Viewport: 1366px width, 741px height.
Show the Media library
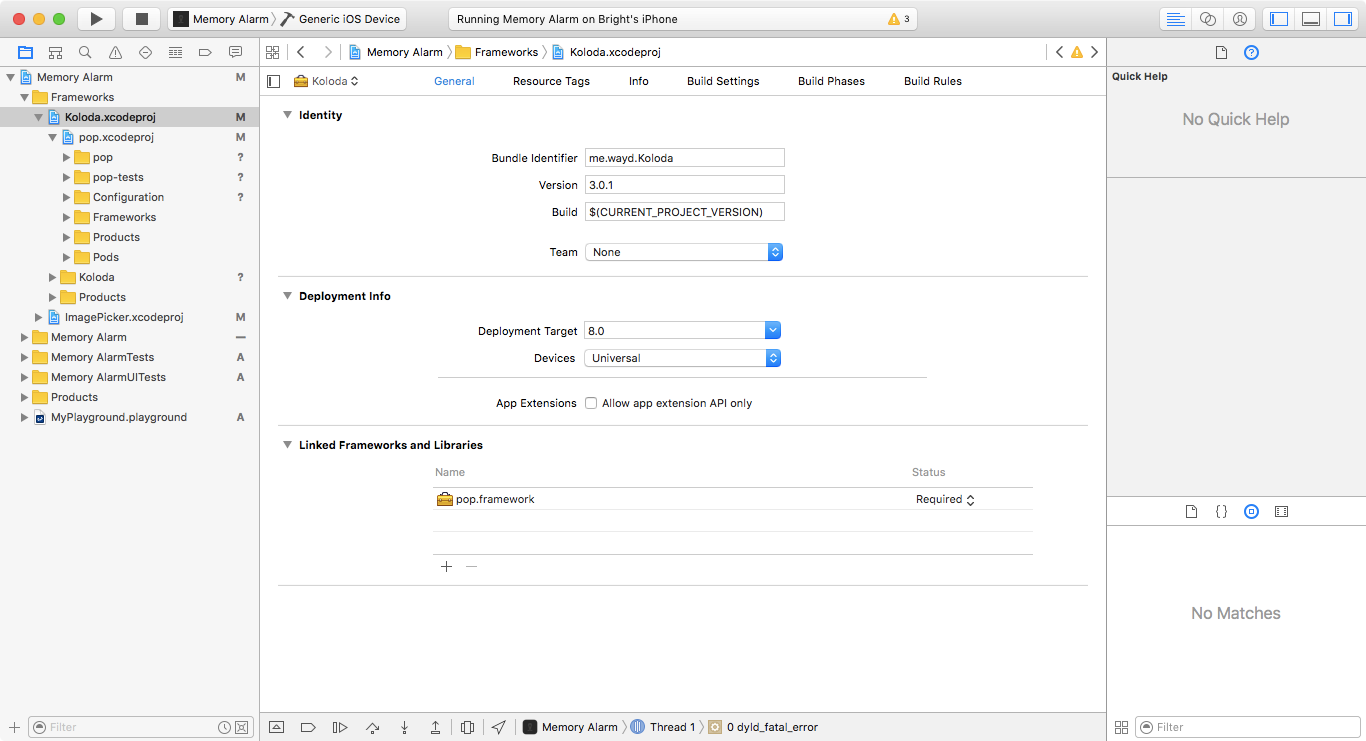(1281, 511)
